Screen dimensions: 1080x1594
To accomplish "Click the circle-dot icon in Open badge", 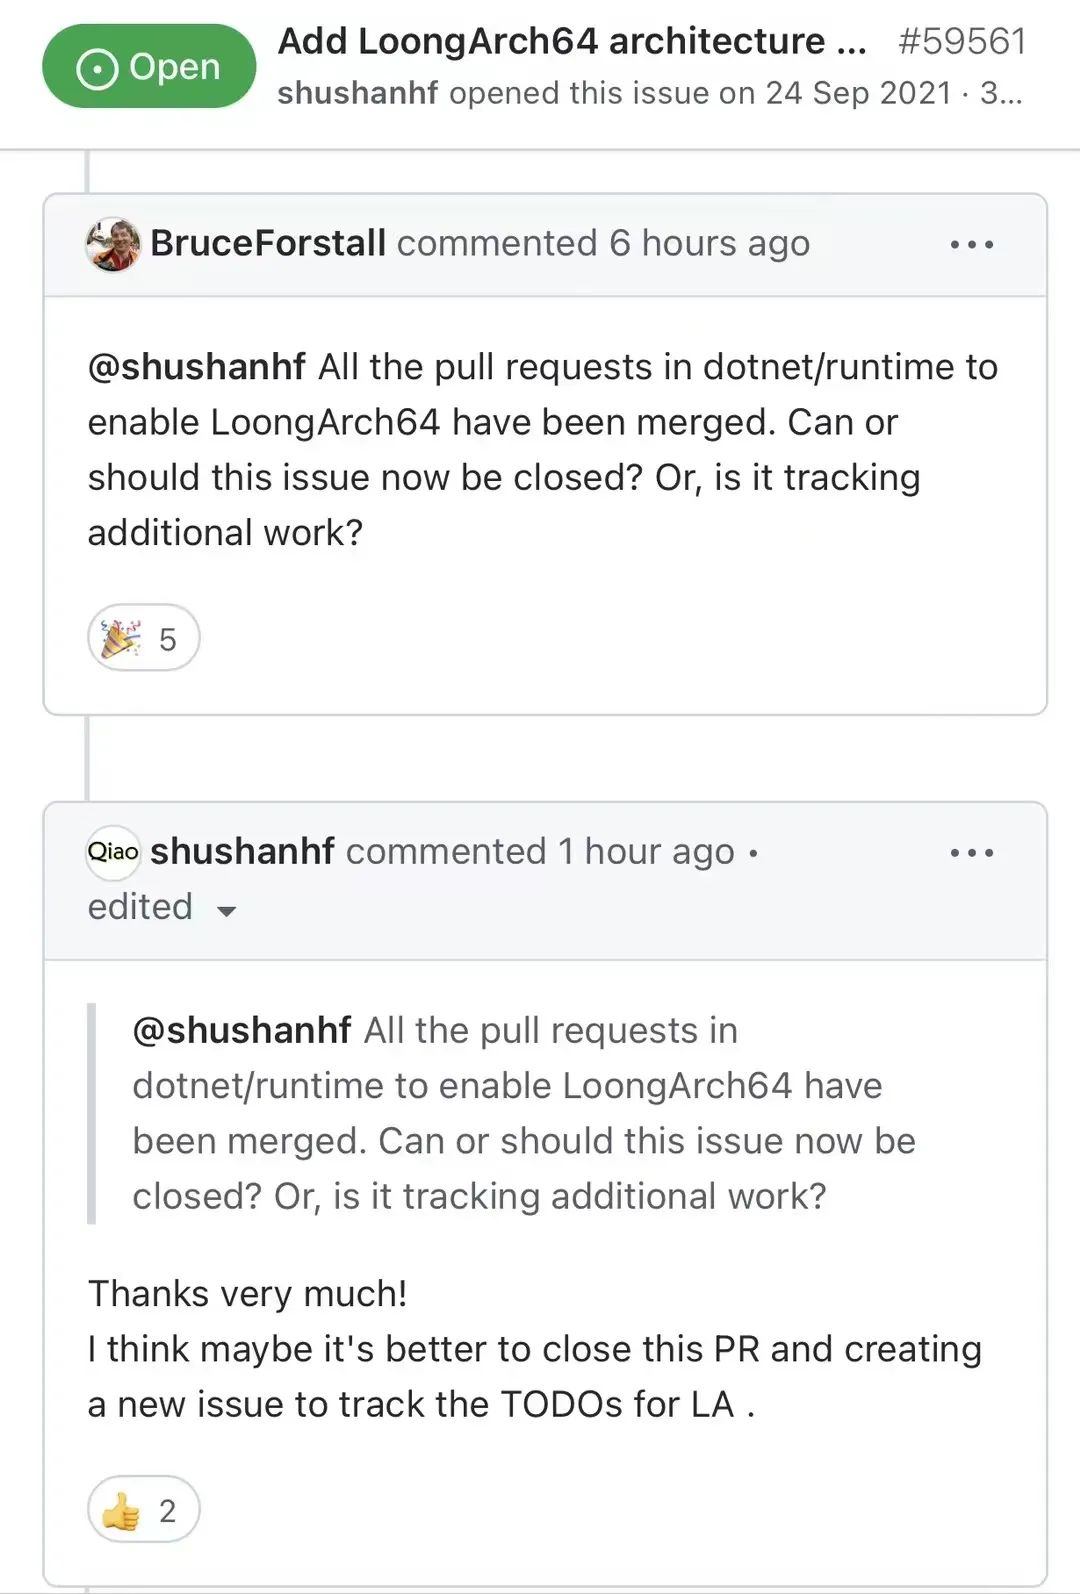I will 97,68.
